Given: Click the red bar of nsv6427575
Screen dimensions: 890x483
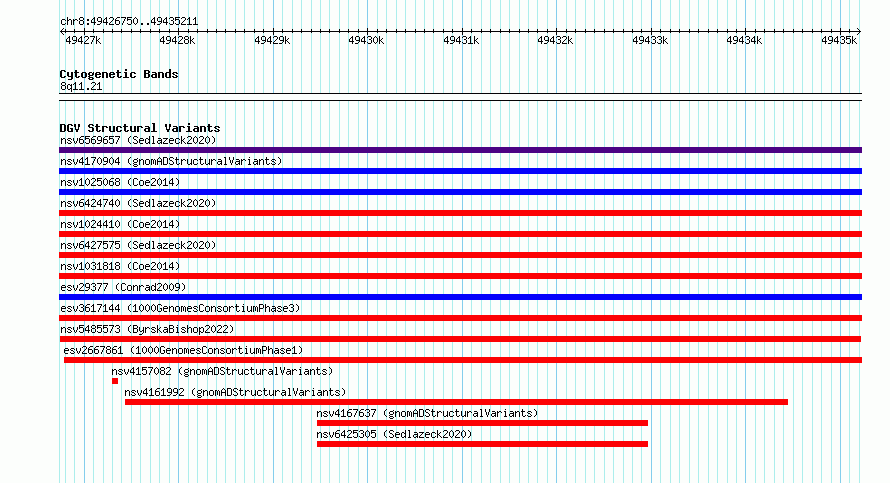Looking at the screenshot, I should pos(460,255).
